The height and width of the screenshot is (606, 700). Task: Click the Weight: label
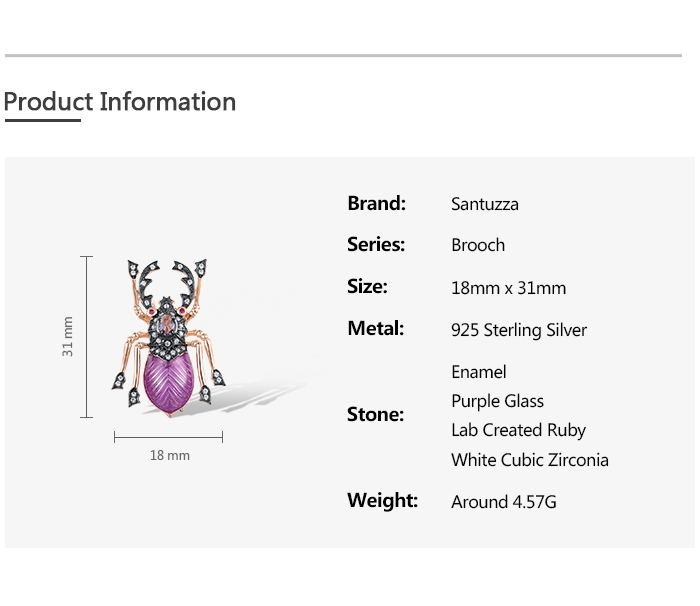382,500
